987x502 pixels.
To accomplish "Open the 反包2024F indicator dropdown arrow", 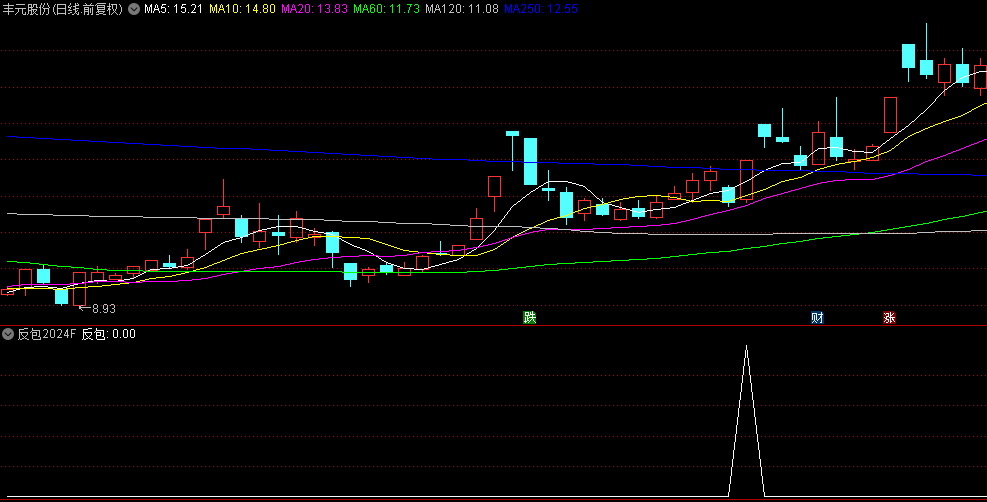I will pyautogui.click(x=8, y=334).
